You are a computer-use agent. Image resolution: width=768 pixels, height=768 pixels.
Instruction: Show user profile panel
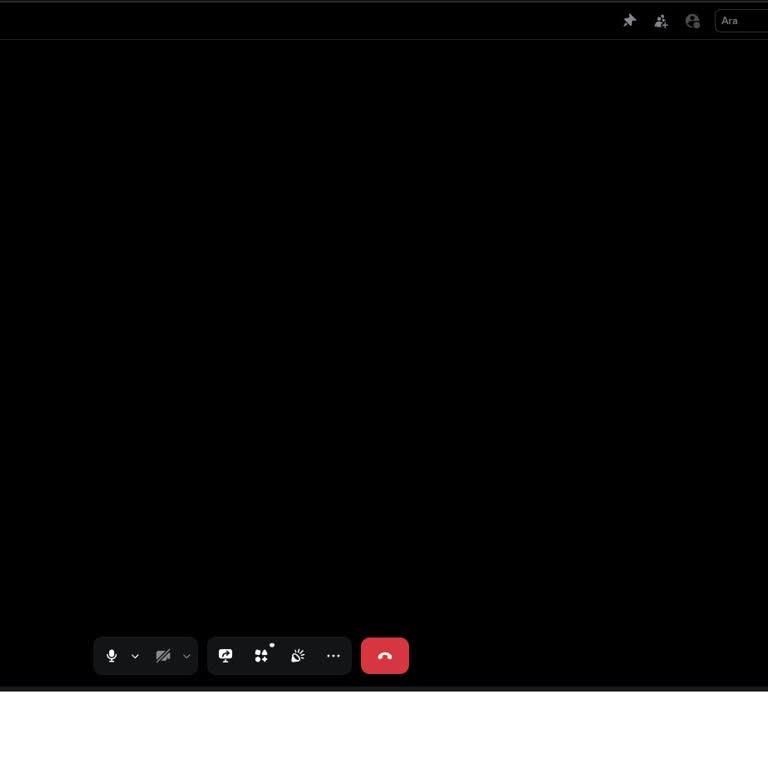693,21
